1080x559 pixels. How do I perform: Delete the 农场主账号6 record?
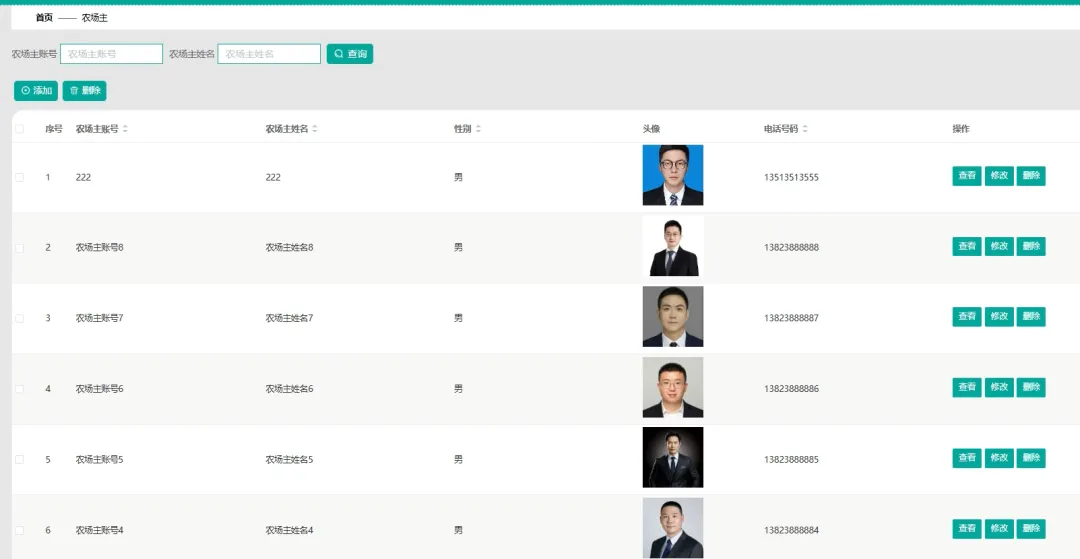(1031, 388)
